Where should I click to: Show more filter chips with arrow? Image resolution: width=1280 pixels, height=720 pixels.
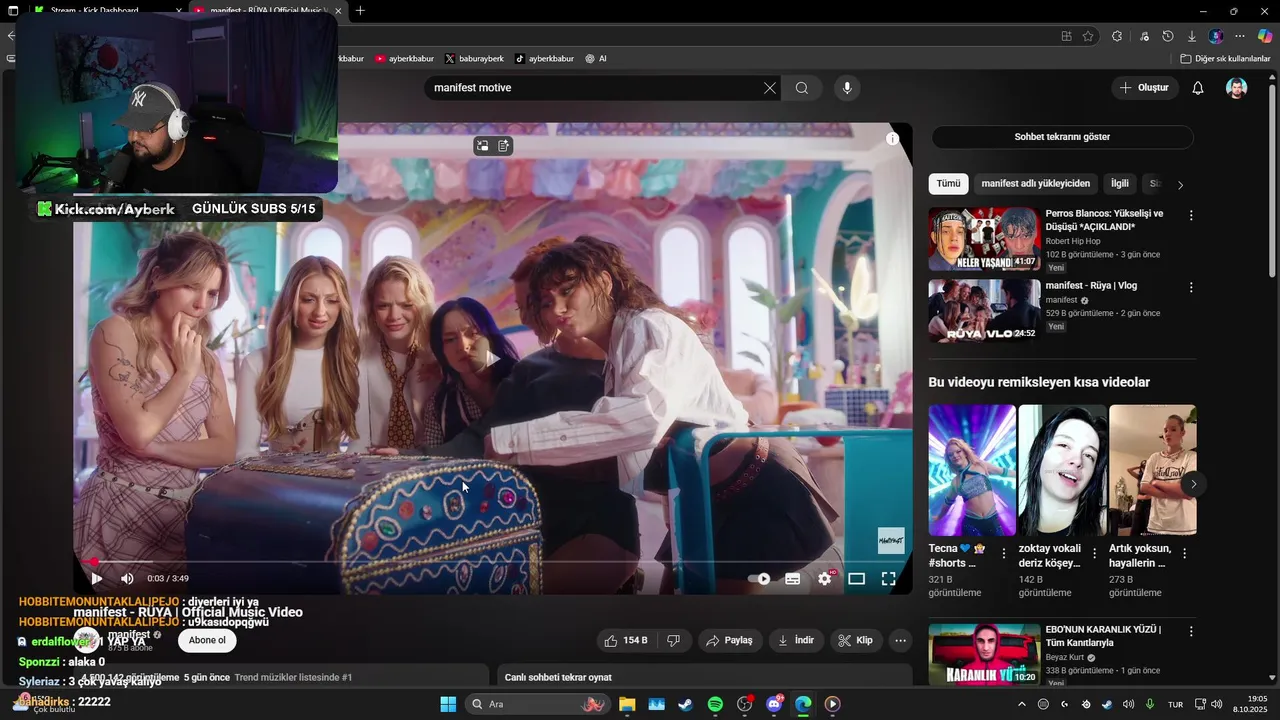[x=1180, y=185]
